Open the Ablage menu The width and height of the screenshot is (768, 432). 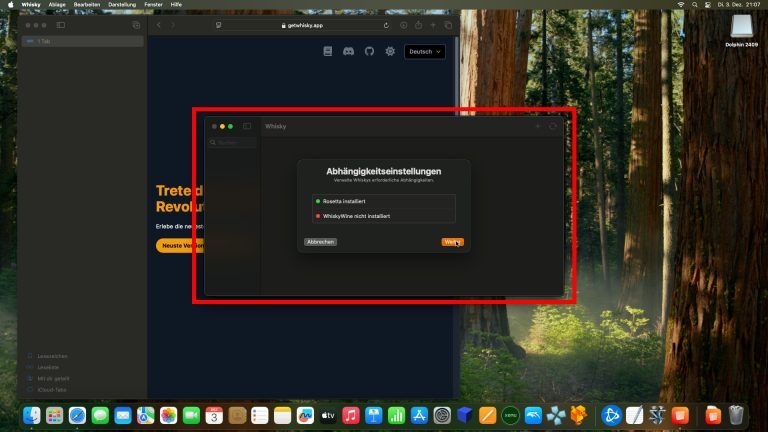point(57,4)
